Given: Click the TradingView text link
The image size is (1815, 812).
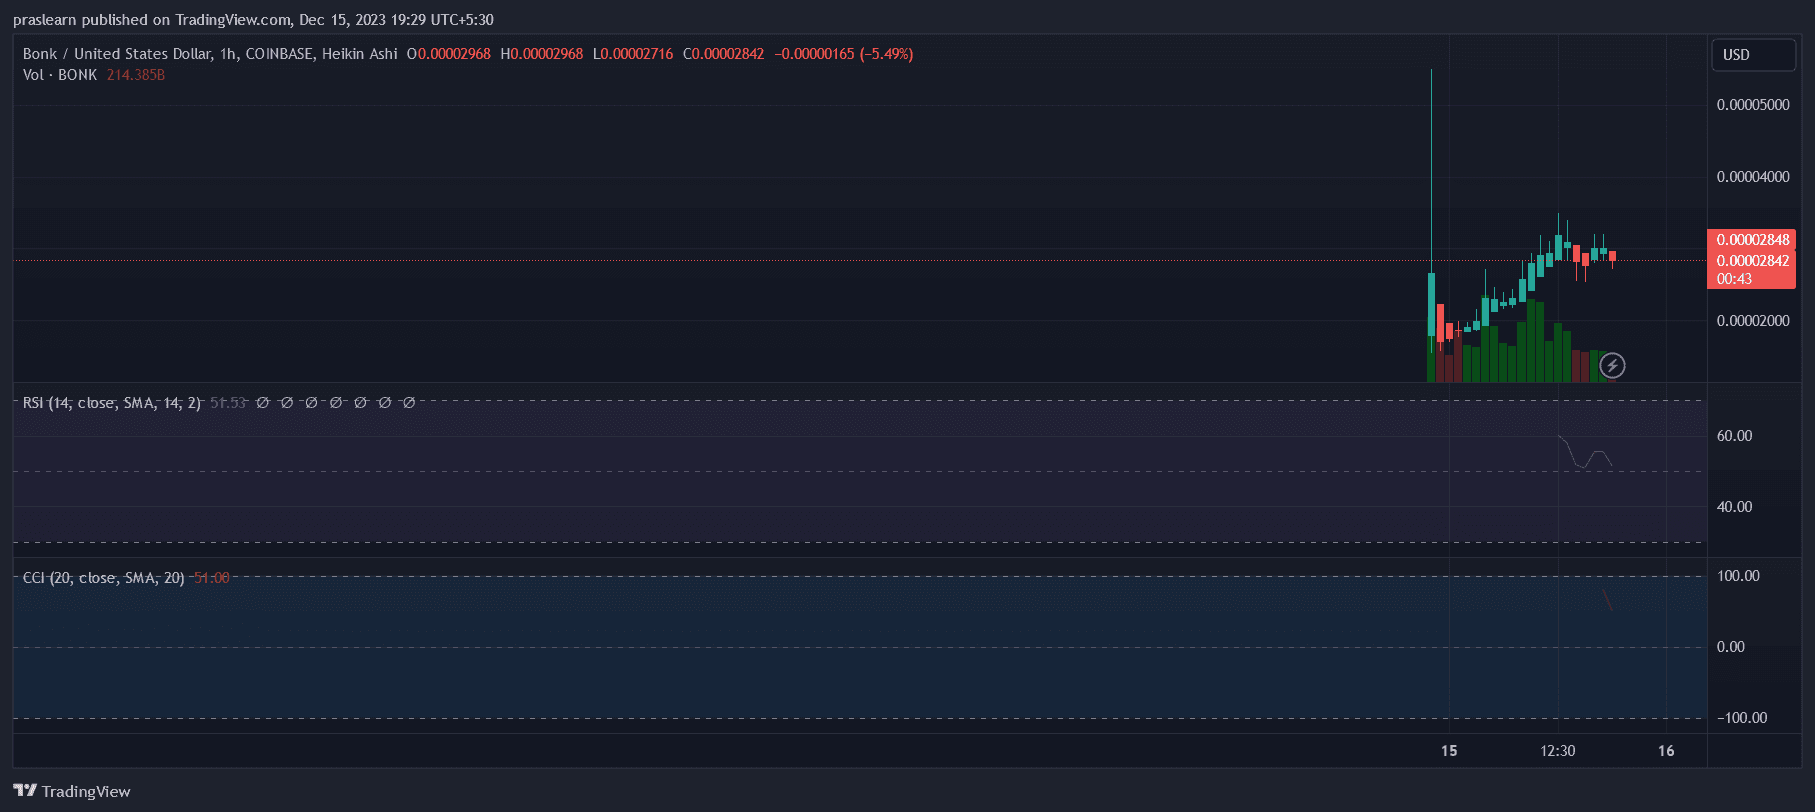Looking at the screenshot, I should click(86, 792).
